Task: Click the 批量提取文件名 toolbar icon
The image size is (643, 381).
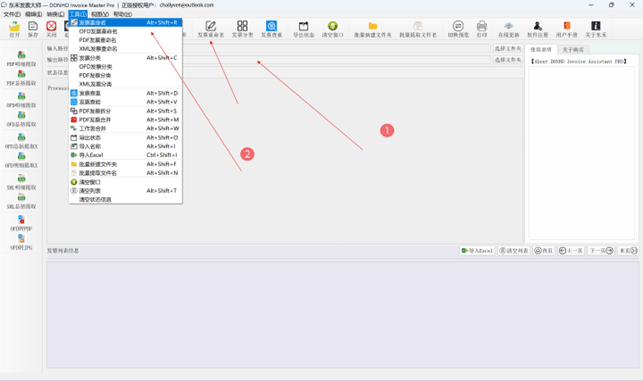Action: coord(418,26)
